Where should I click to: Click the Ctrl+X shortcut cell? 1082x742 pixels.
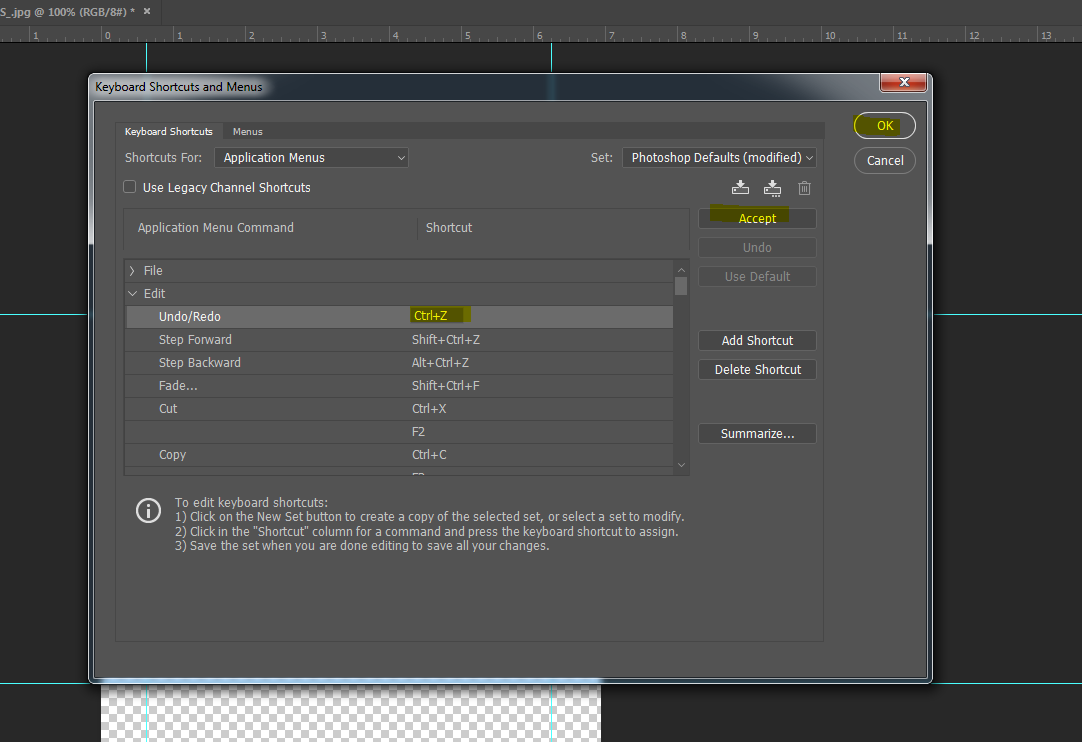tap(429, 409)
